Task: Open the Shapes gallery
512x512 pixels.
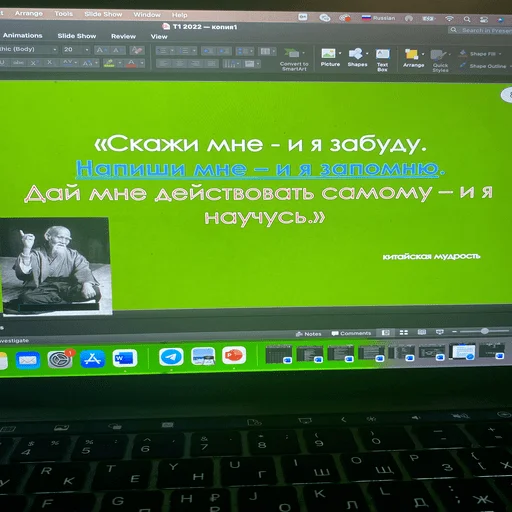Action: (x=357, y=58)
